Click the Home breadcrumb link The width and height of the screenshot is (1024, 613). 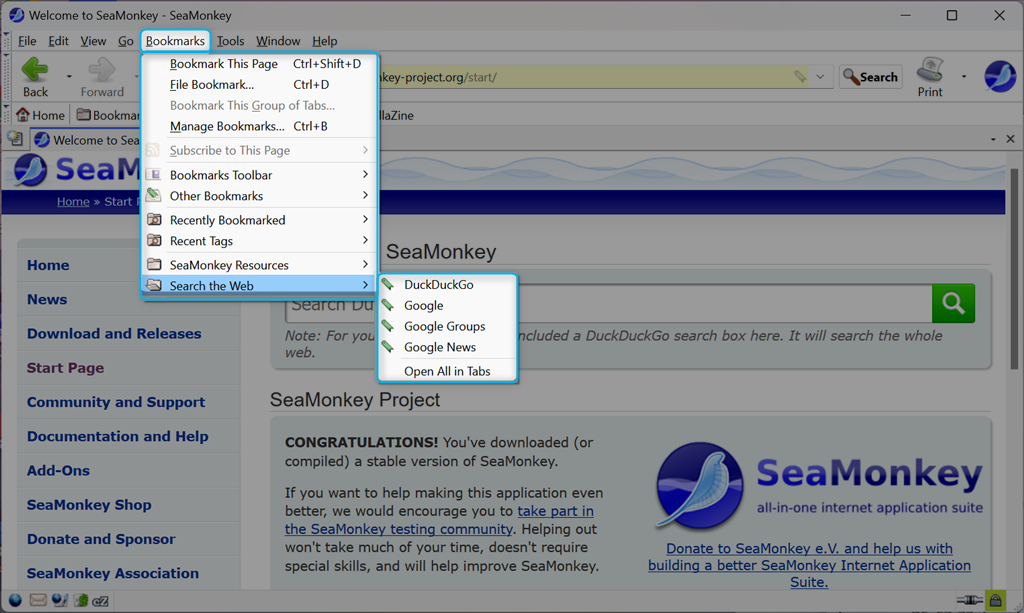point(73,202)
